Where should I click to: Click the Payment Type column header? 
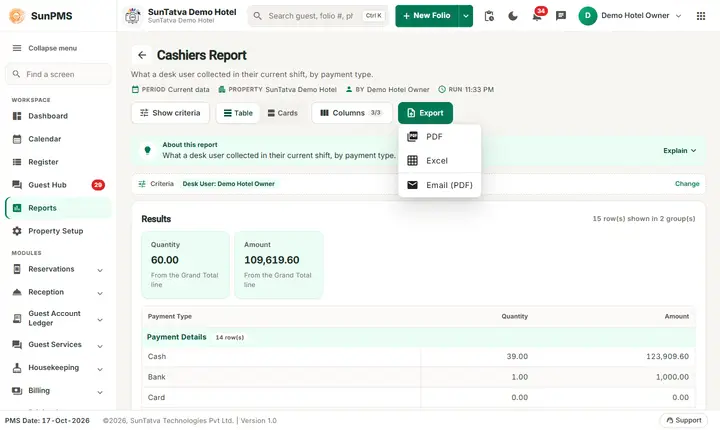click(169, 317)
